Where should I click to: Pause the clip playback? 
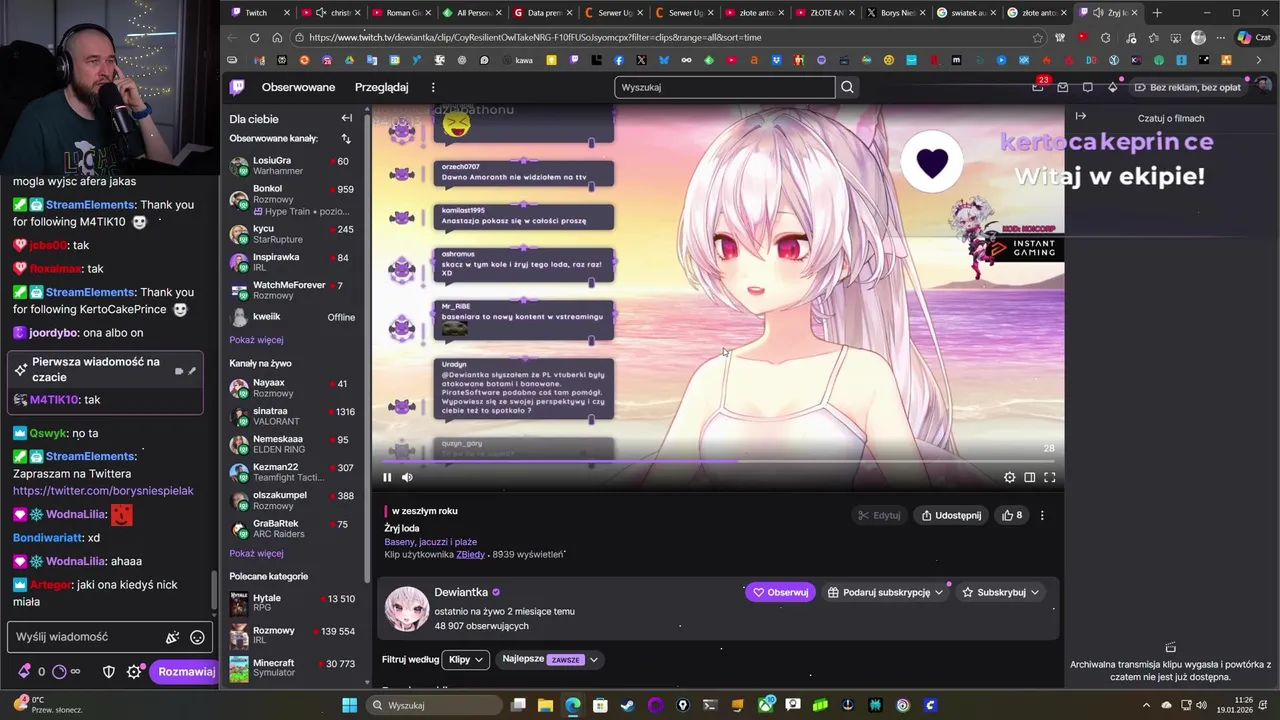click(x=387, y=477)
